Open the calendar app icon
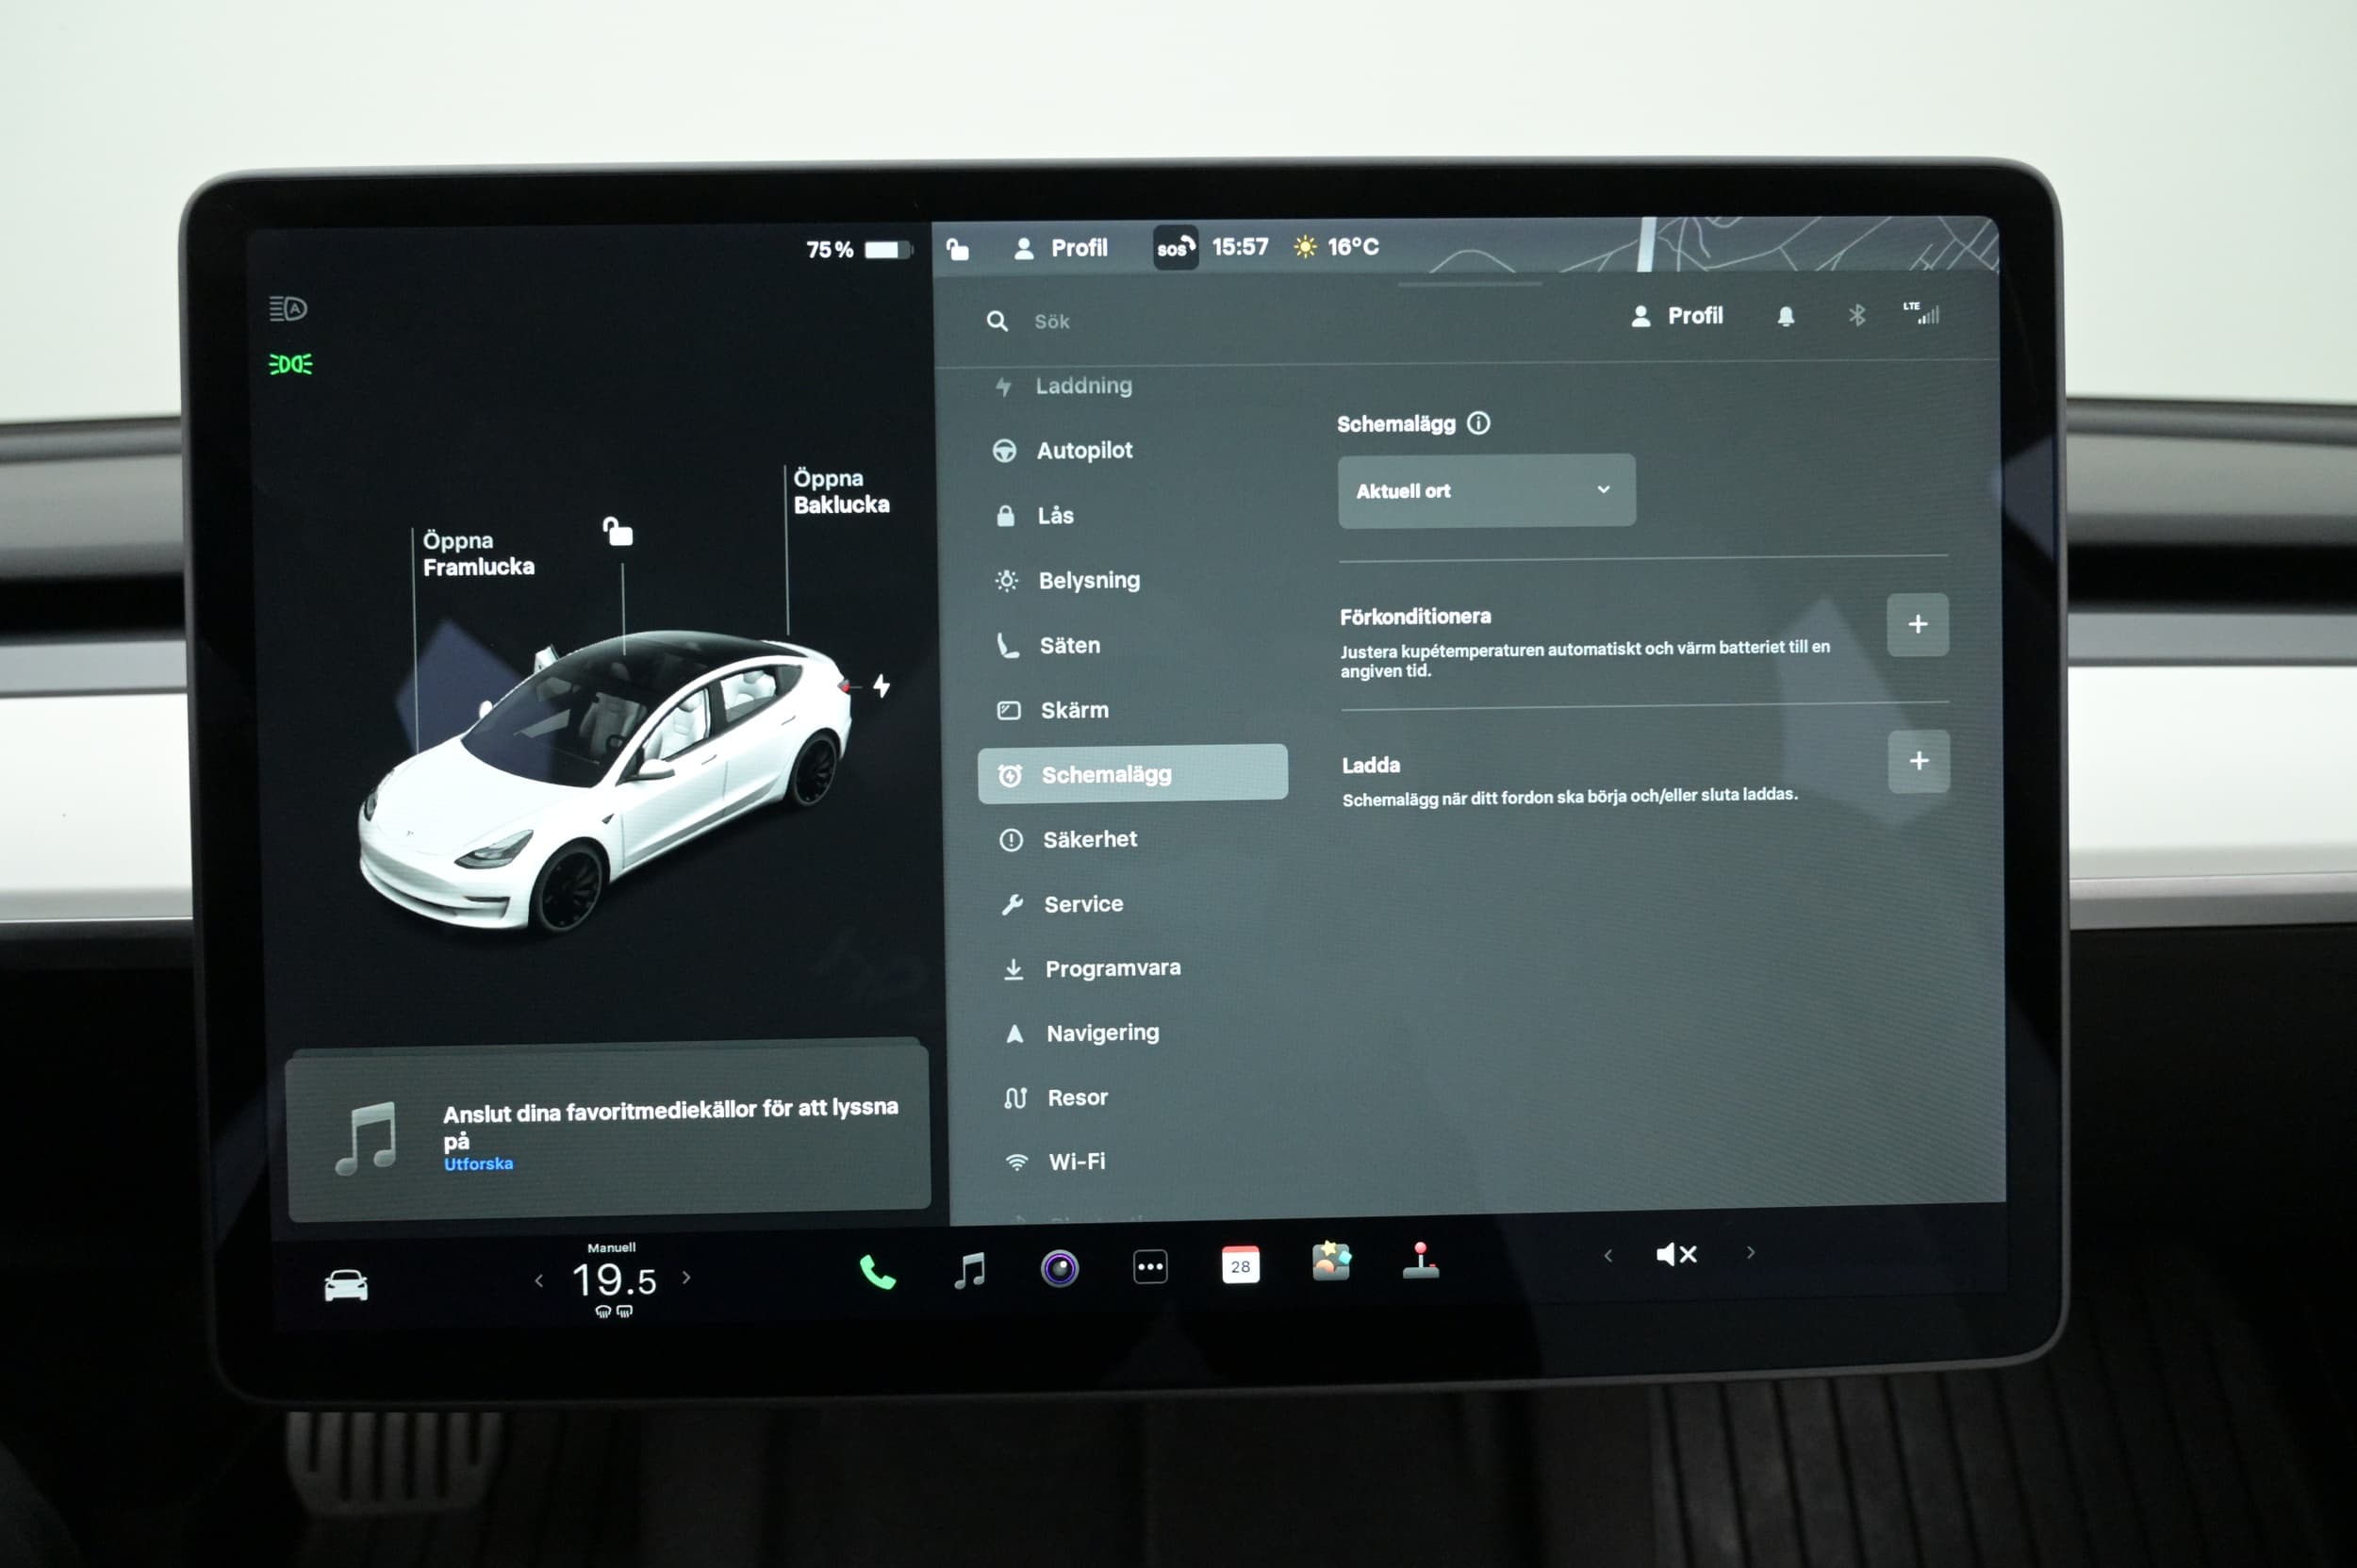Viewport: 2357px width, 1568px height. (1240, 1265)
